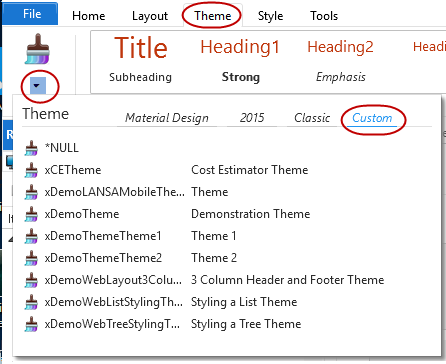Apply the Heading1 style preview
446x364 pixels.
pyautogui.click(x=240, y=47)
